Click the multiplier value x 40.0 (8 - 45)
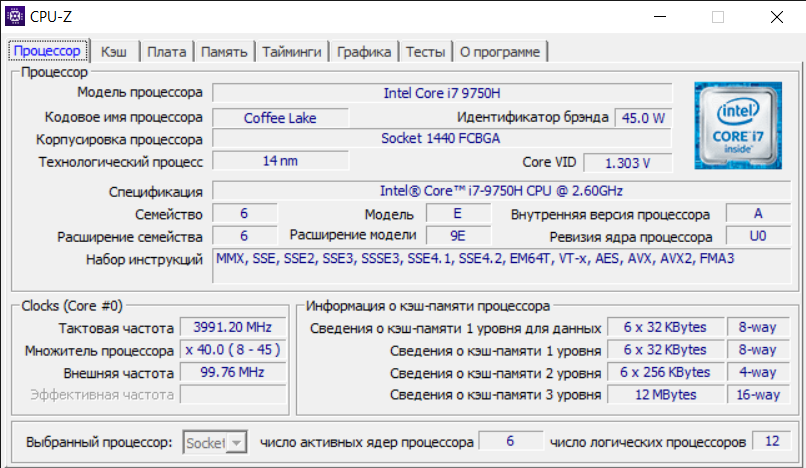 [x=233, y=350]
